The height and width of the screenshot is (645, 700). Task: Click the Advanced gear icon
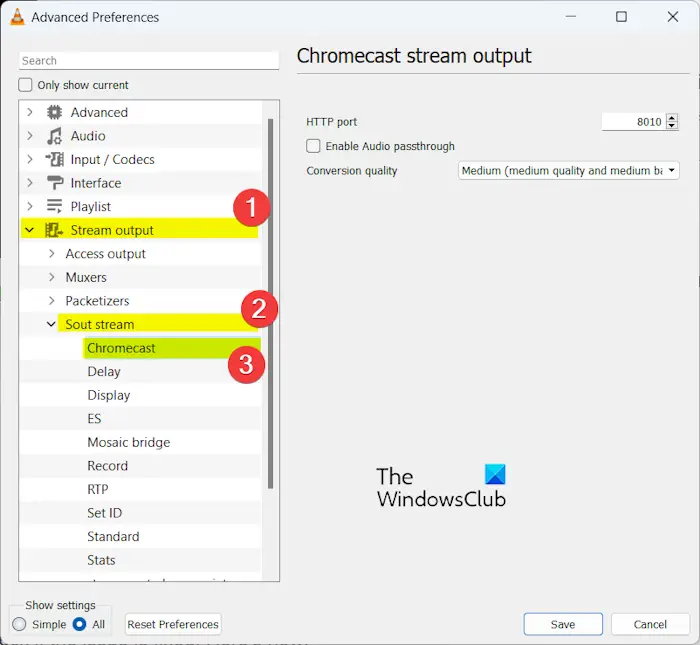coord(54,112)
